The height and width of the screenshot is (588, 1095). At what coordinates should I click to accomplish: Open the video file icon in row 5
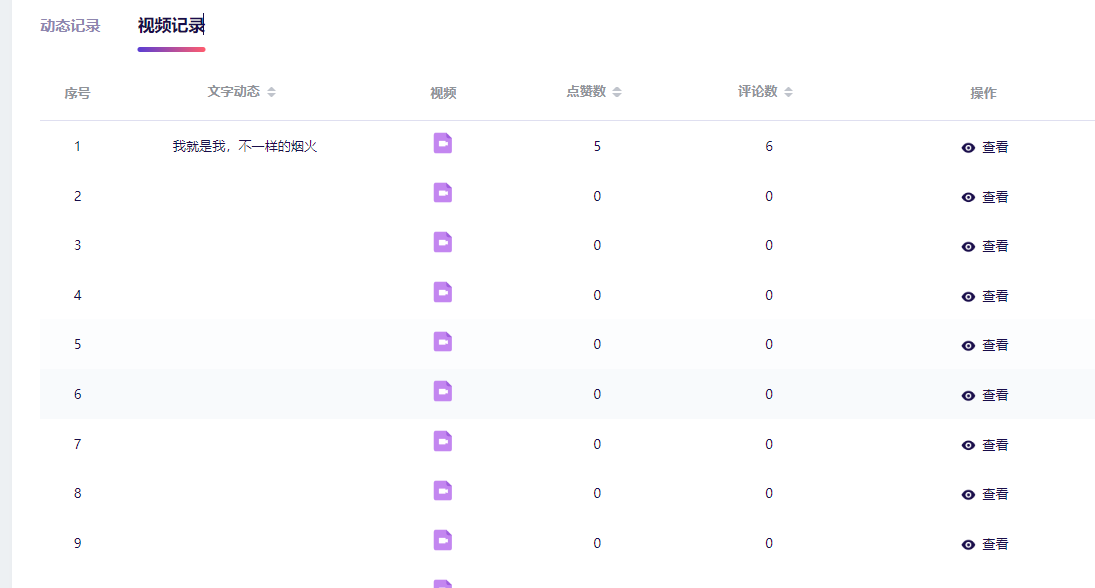[443, 341]
